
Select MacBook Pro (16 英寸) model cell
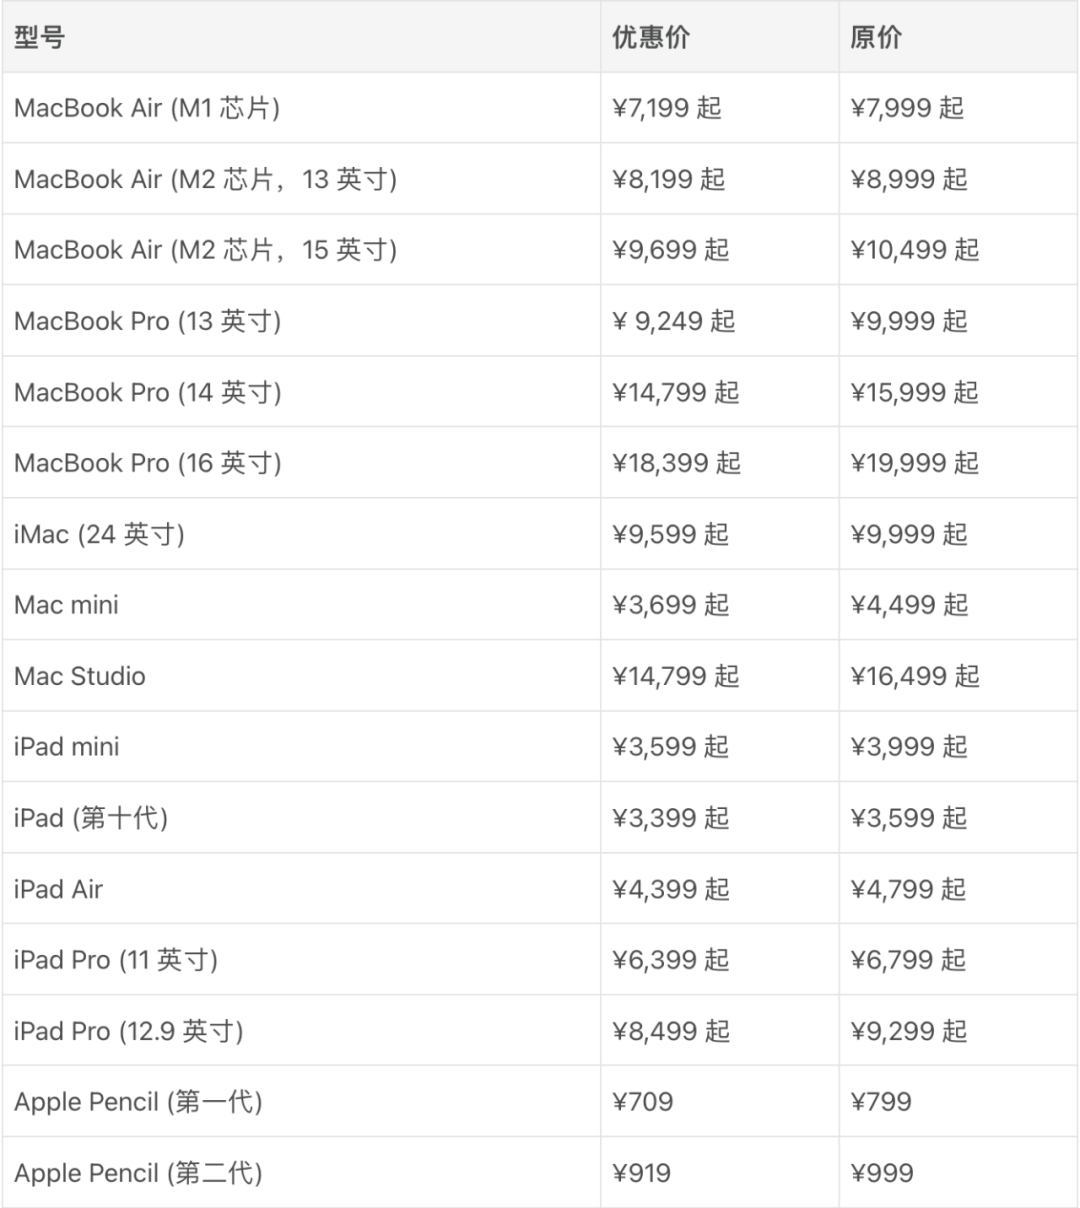pyautogui.click(x=148, y=463)
